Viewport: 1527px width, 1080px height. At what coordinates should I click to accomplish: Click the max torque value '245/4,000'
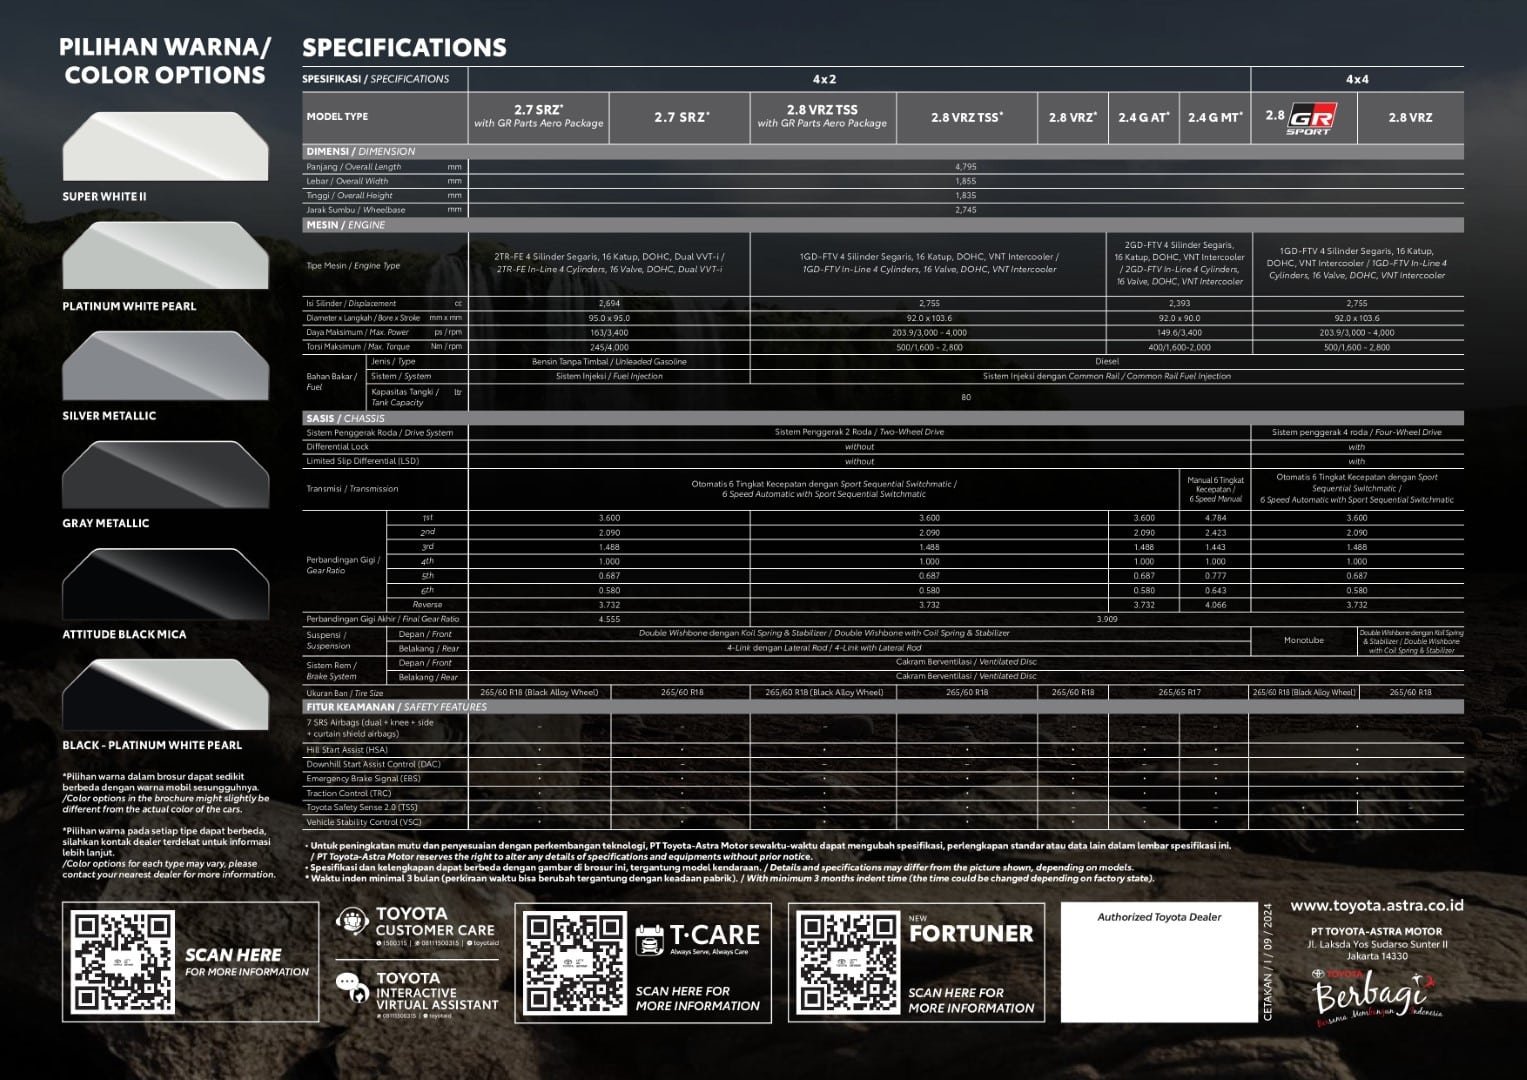pyautogui.click(x=609, y=347)
